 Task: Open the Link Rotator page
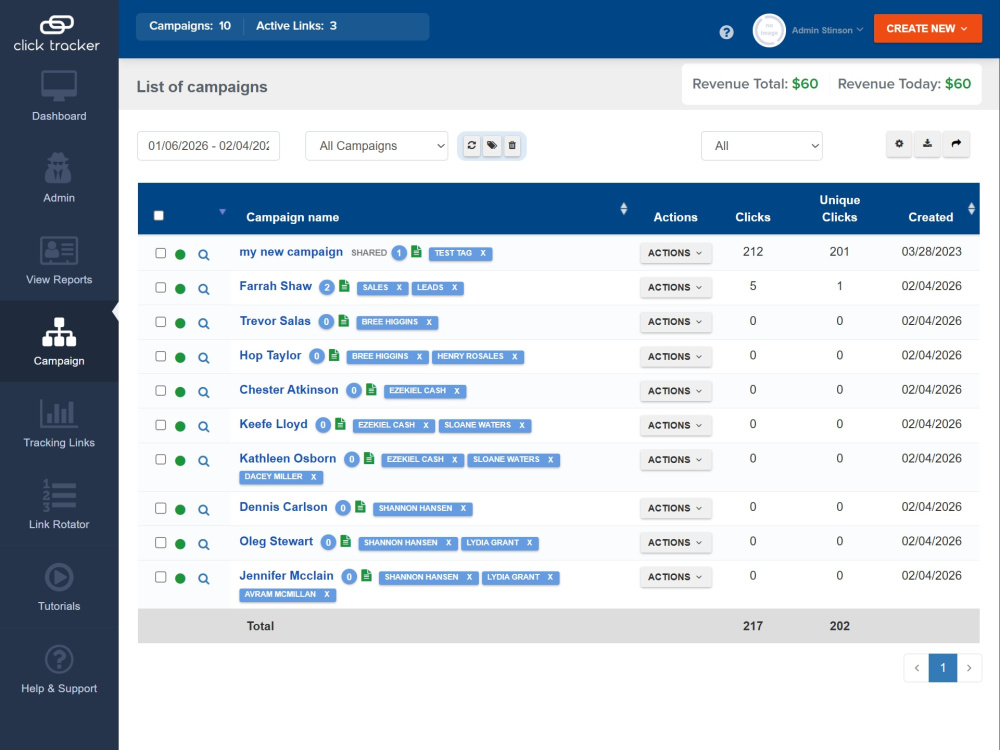[59, 504]
